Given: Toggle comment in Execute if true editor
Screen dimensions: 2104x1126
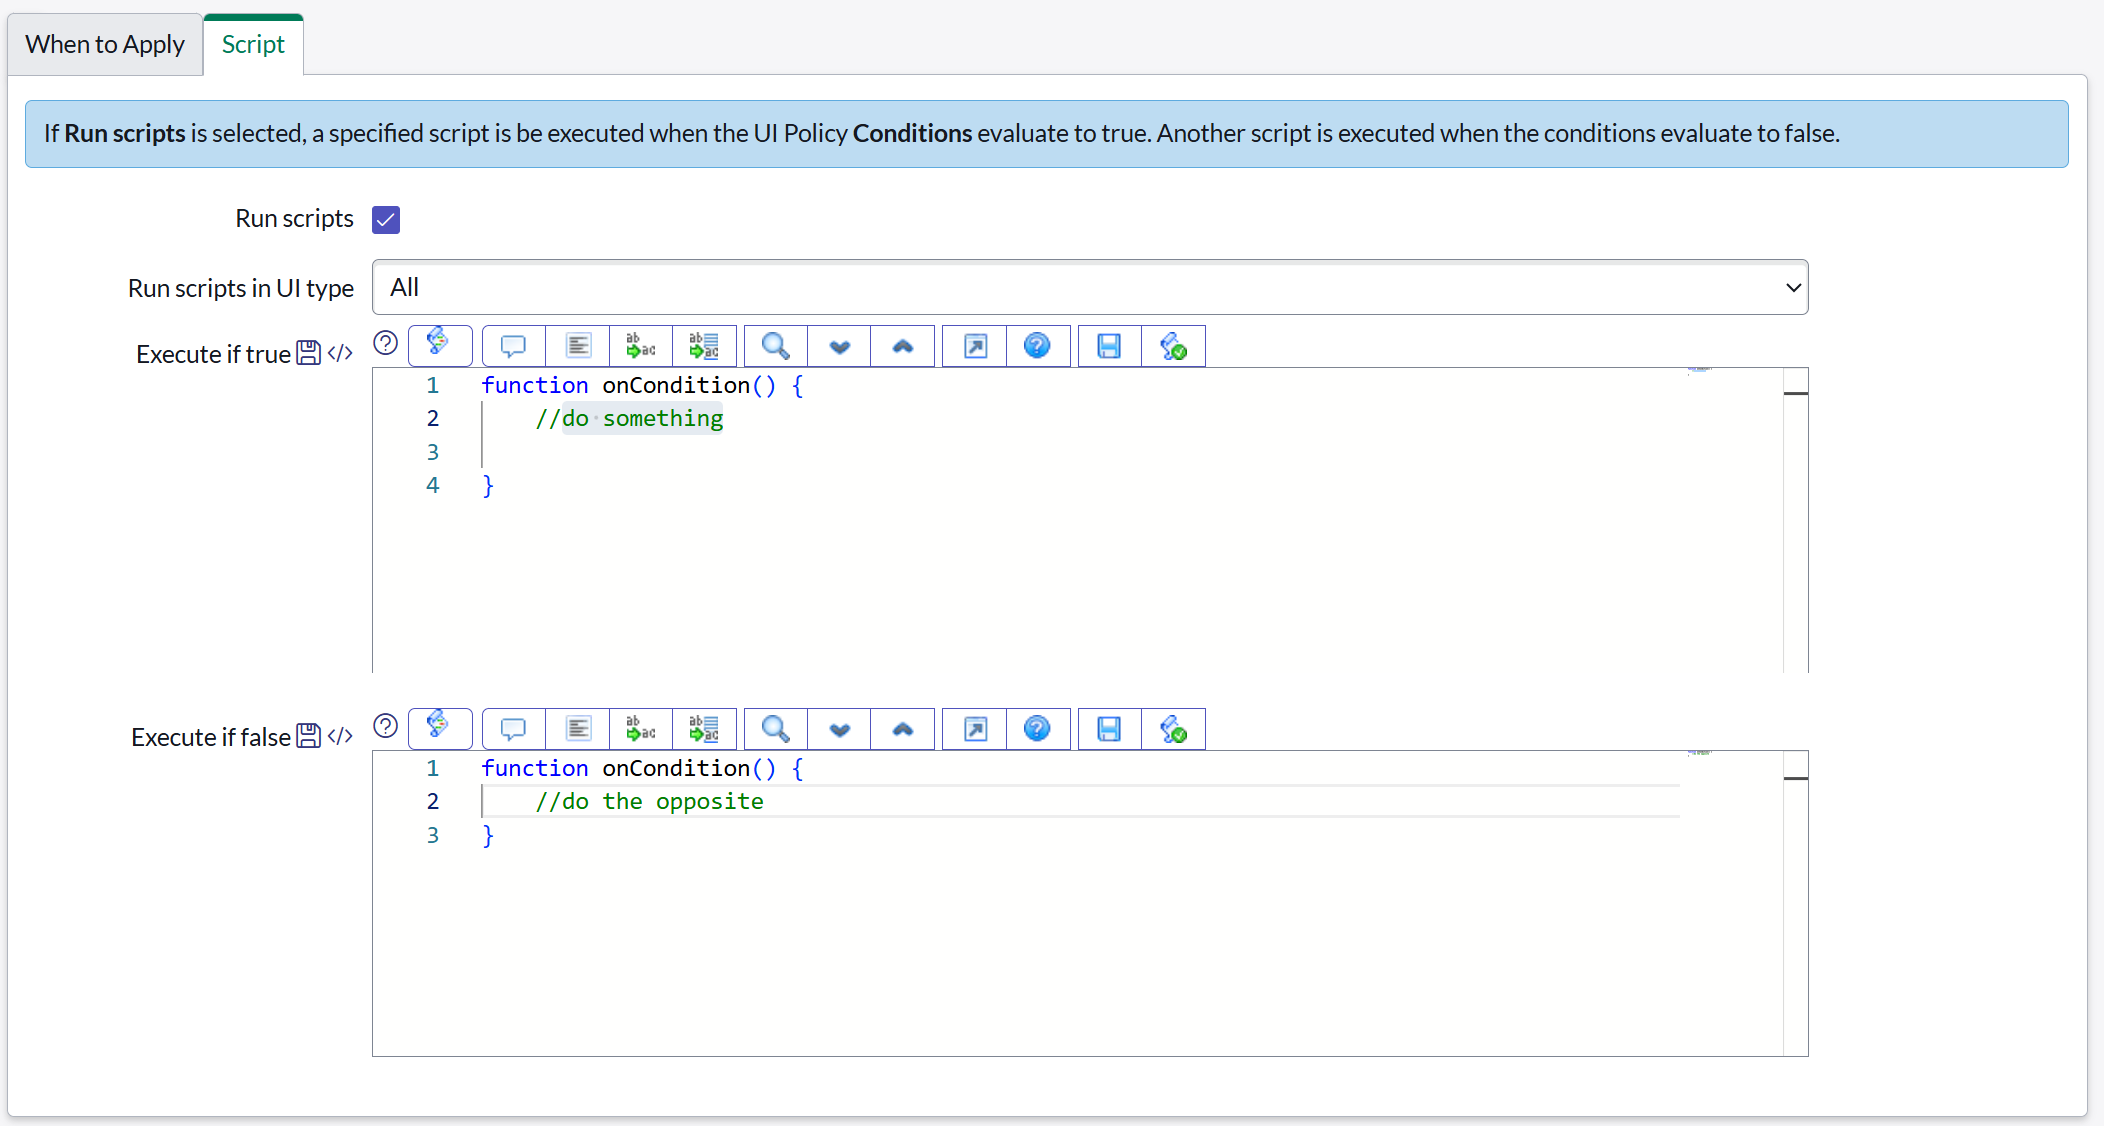Looking at the screenshot, I should [x=513, y=346].
